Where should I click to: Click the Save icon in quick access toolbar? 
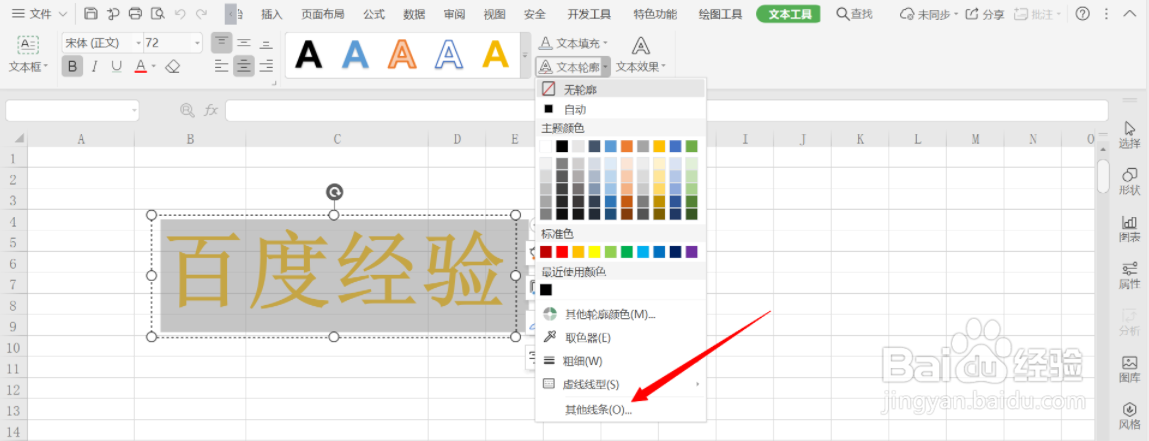coord(91,14)
